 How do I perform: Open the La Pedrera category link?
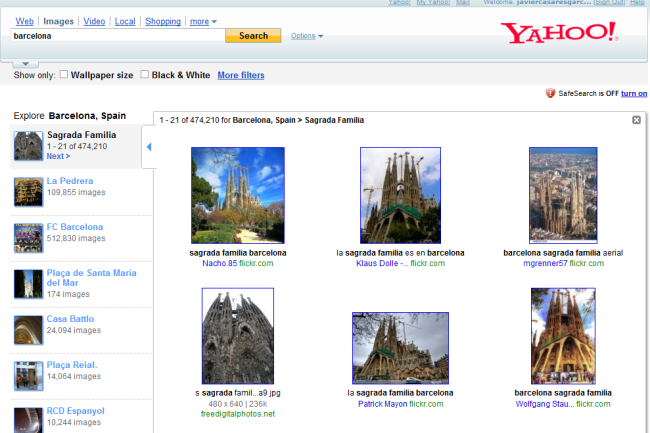click(70, 181)
